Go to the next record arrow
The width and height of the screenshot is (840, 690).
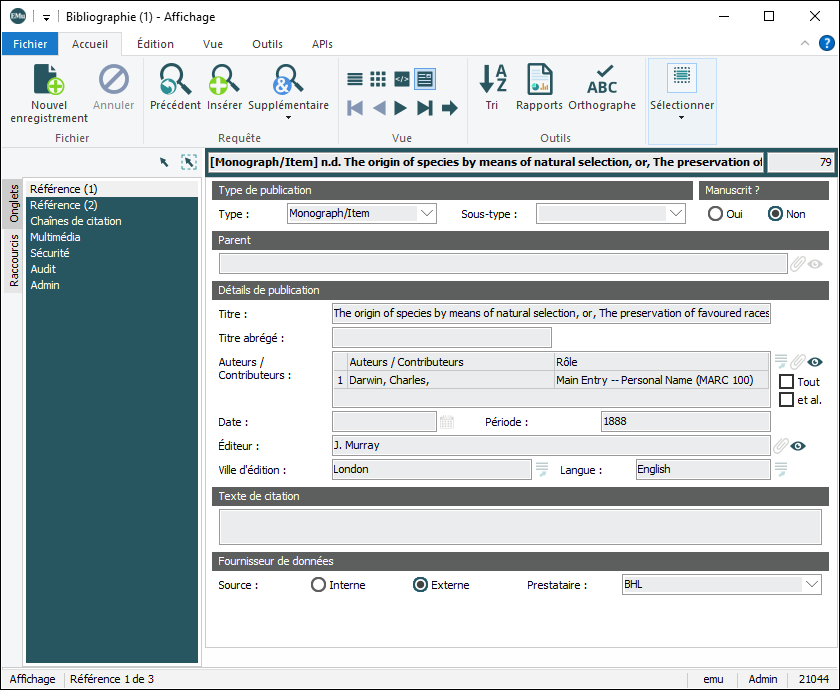point(400,108)
